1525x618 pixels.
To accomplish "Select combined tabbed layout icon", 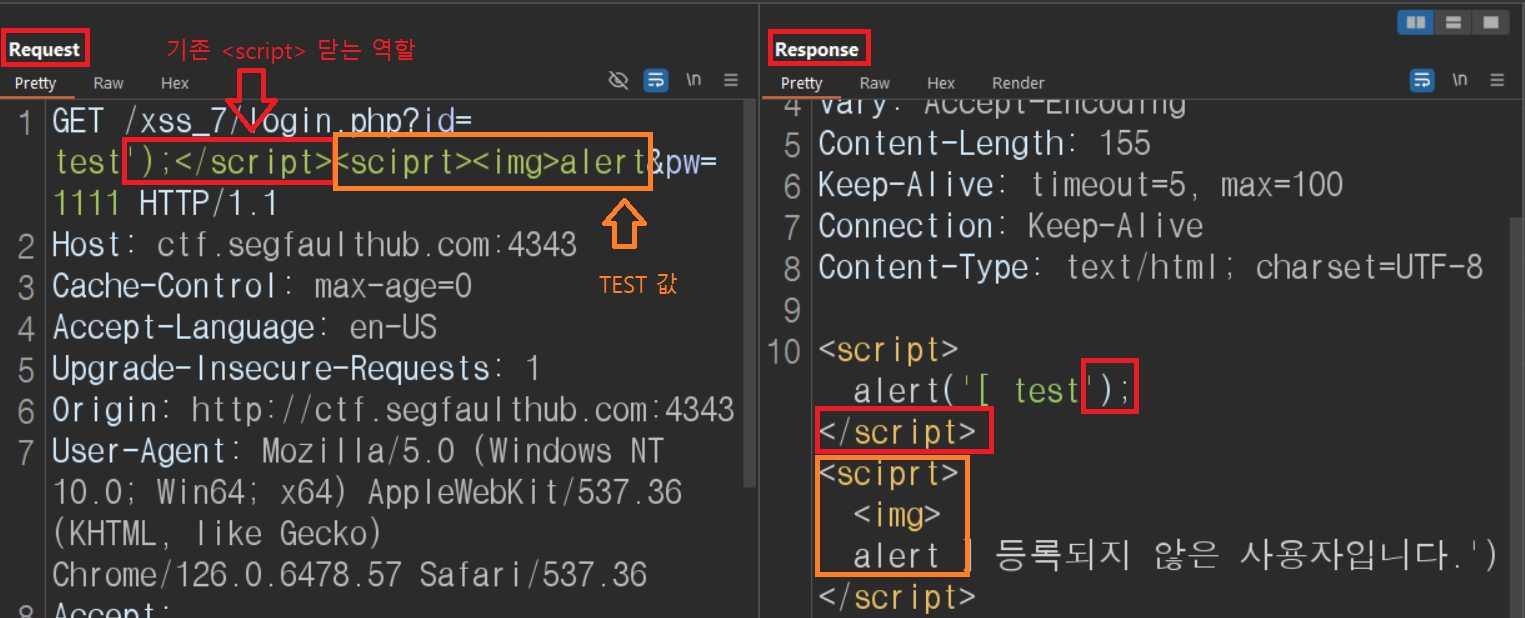I will (x=1490, y=22).
